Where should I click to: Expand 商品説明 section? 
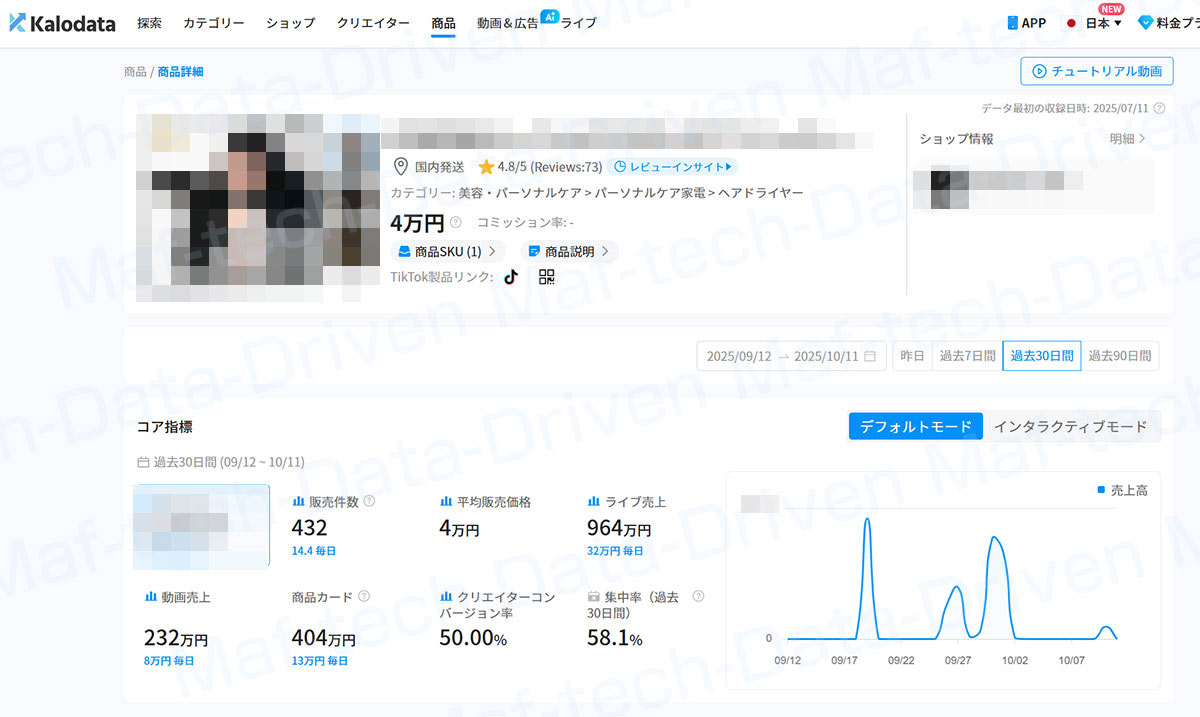pos(568,251)
